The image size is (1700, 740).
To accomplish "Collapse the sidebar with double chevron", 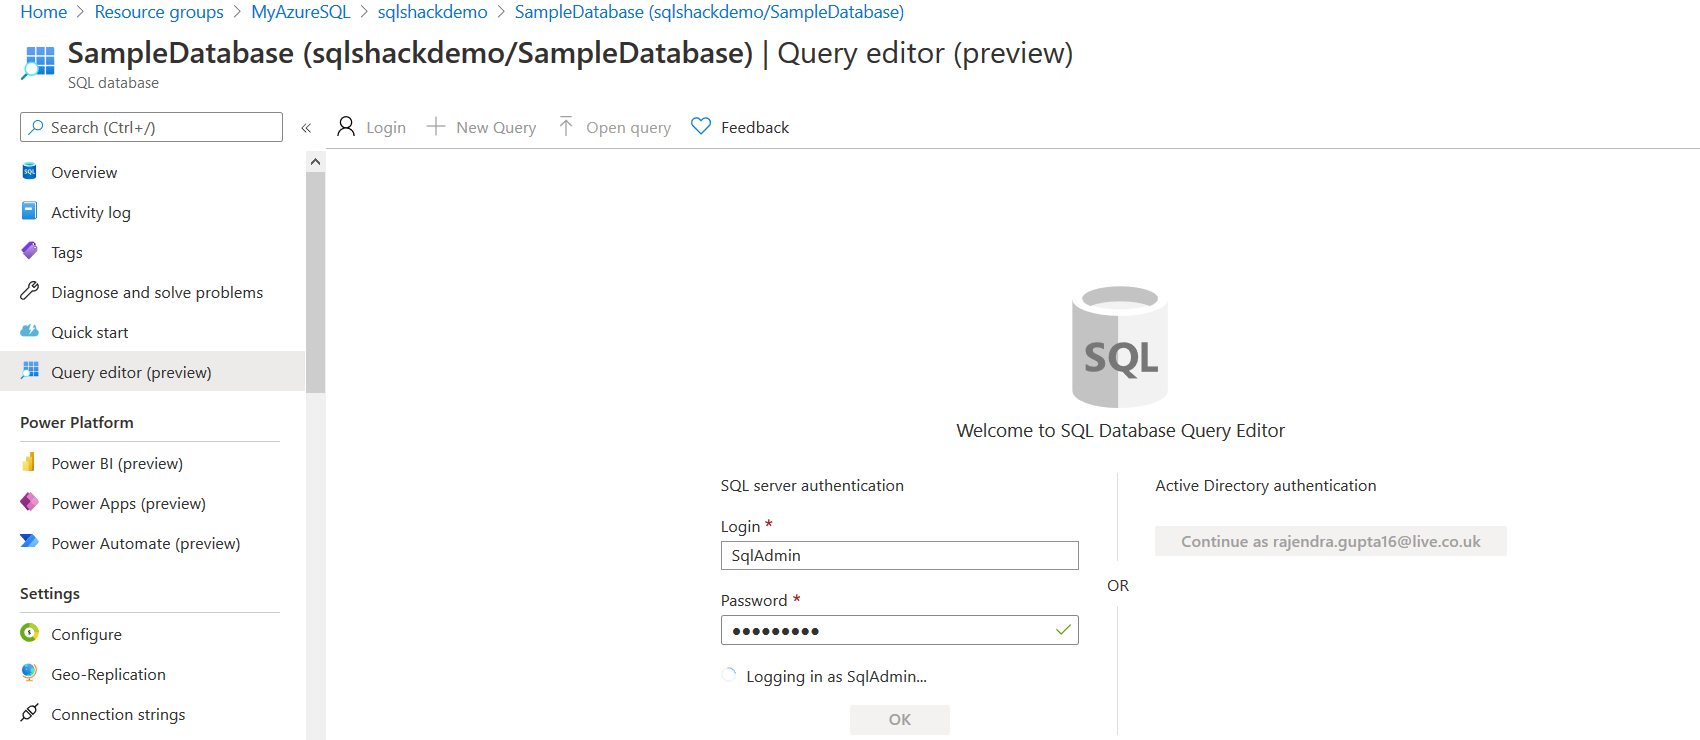I will 306,128.
